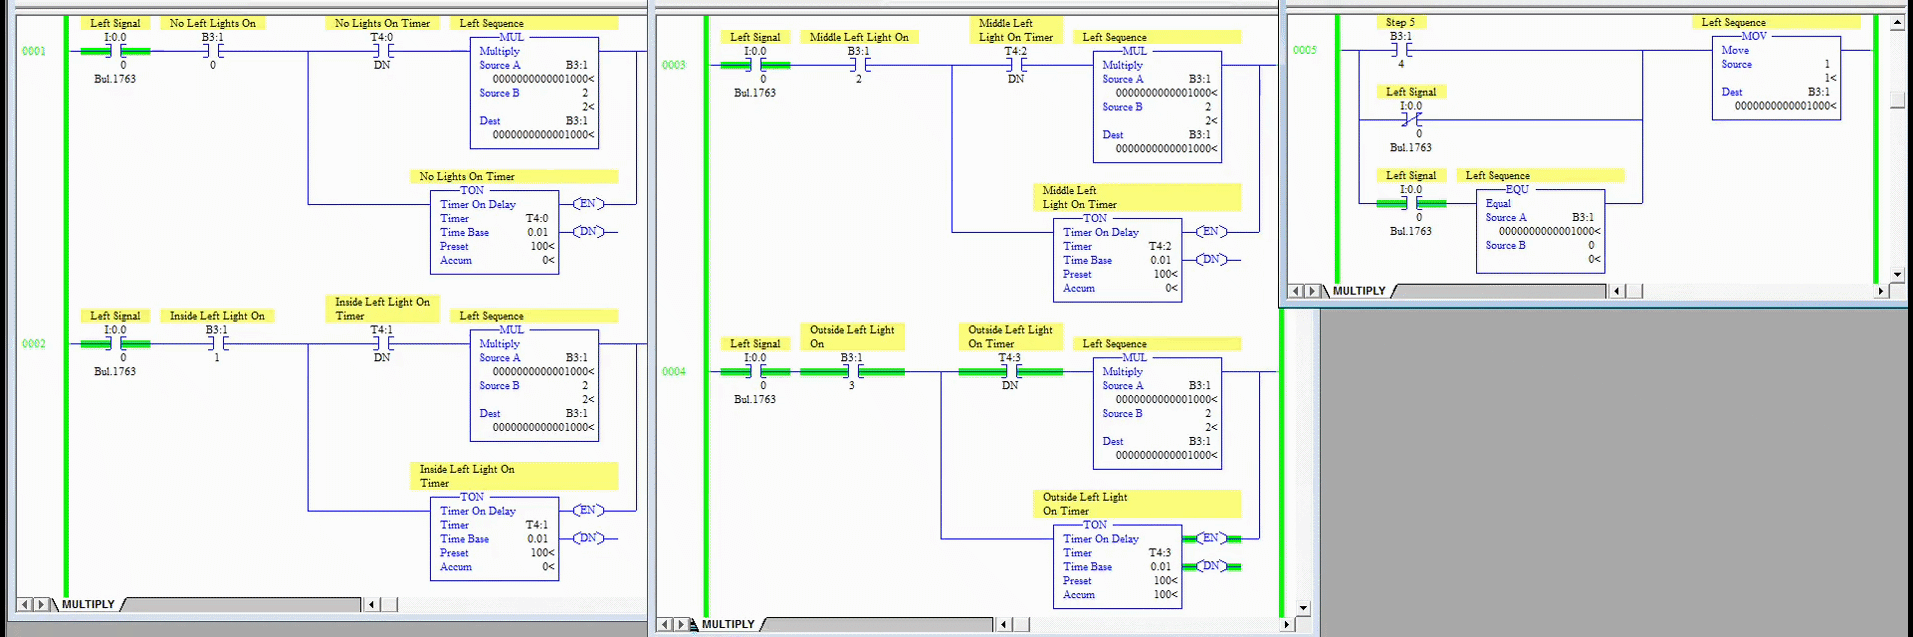
Task: Click Accum value 100 in timer T4:3
Action: [1165, 594]
